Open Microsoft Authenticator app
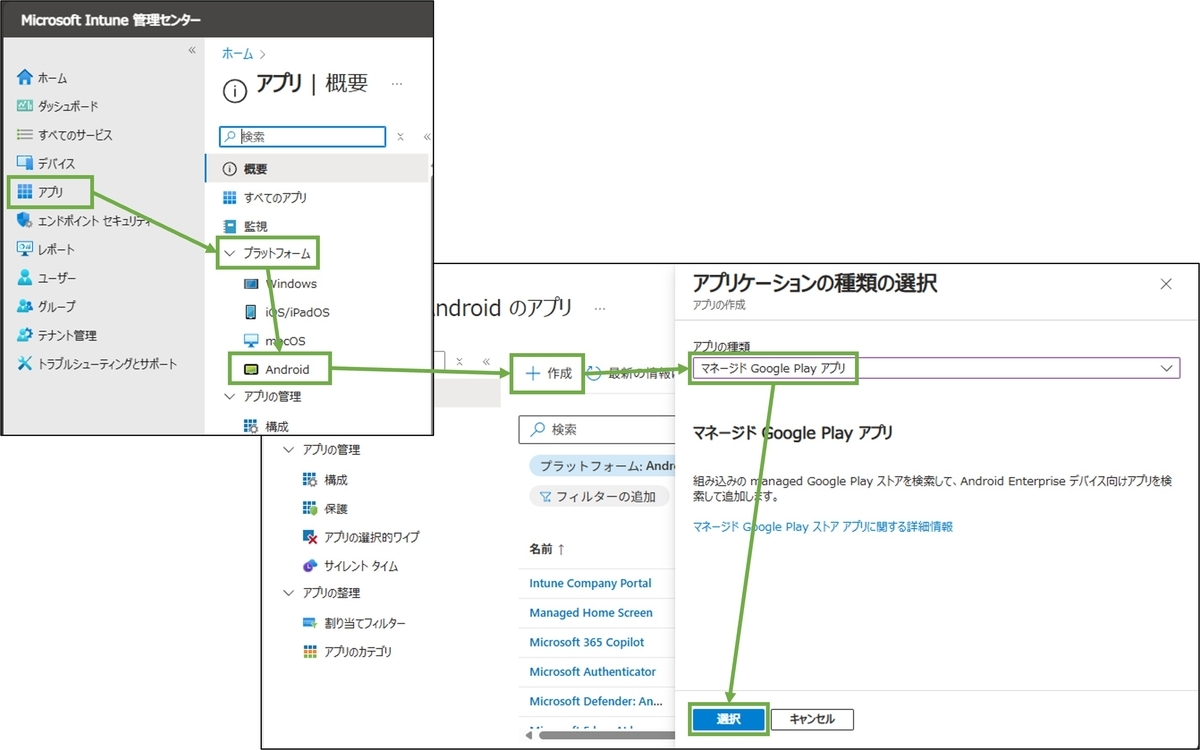Viewport: 1200px width, 750px height. click(593, 672)
